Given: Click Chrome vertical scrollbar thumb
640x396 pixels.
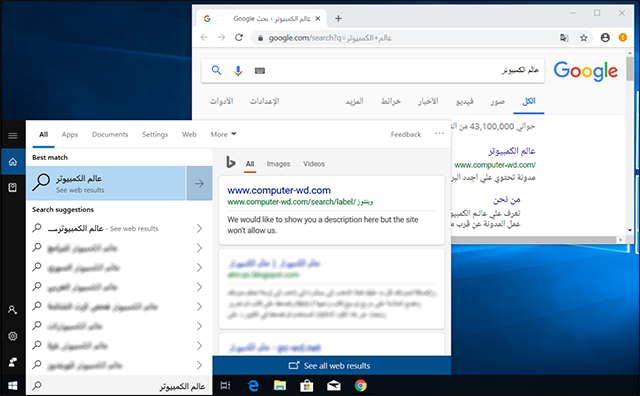Looking at the screenshot, I should [x=630, y=69].
